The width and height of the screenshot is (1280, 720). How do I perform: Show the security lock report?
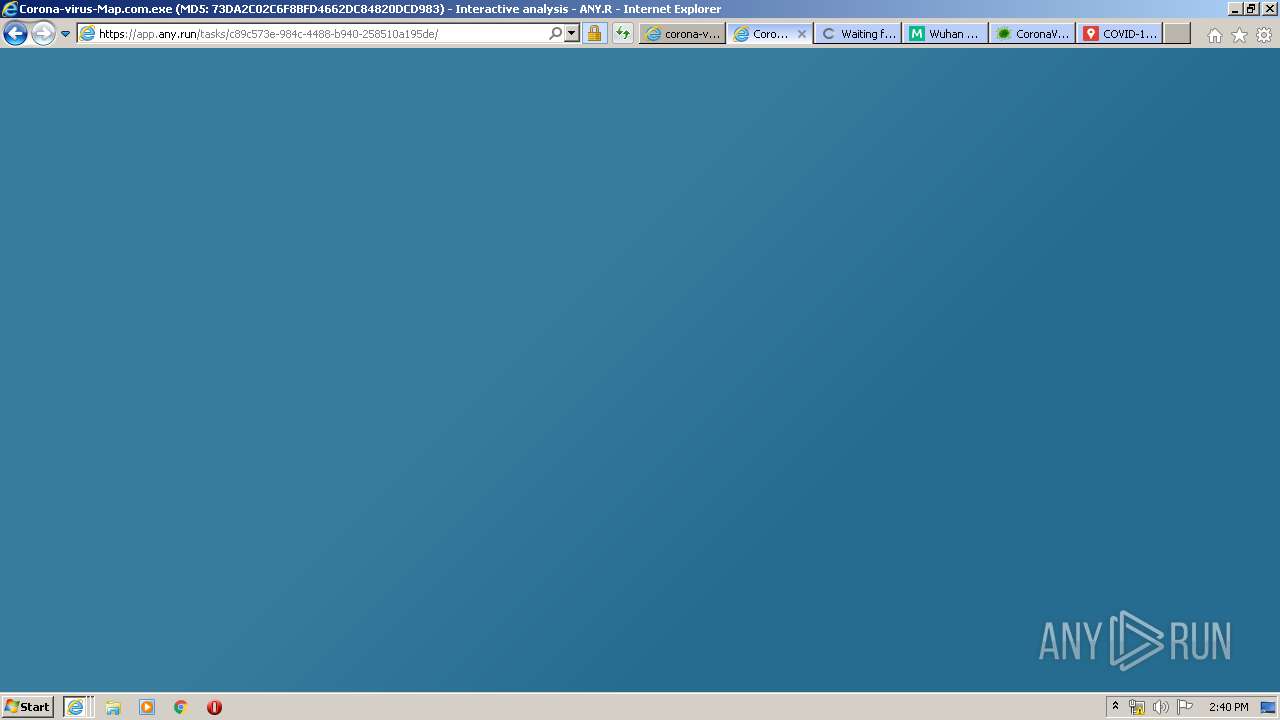click(595, 34)
